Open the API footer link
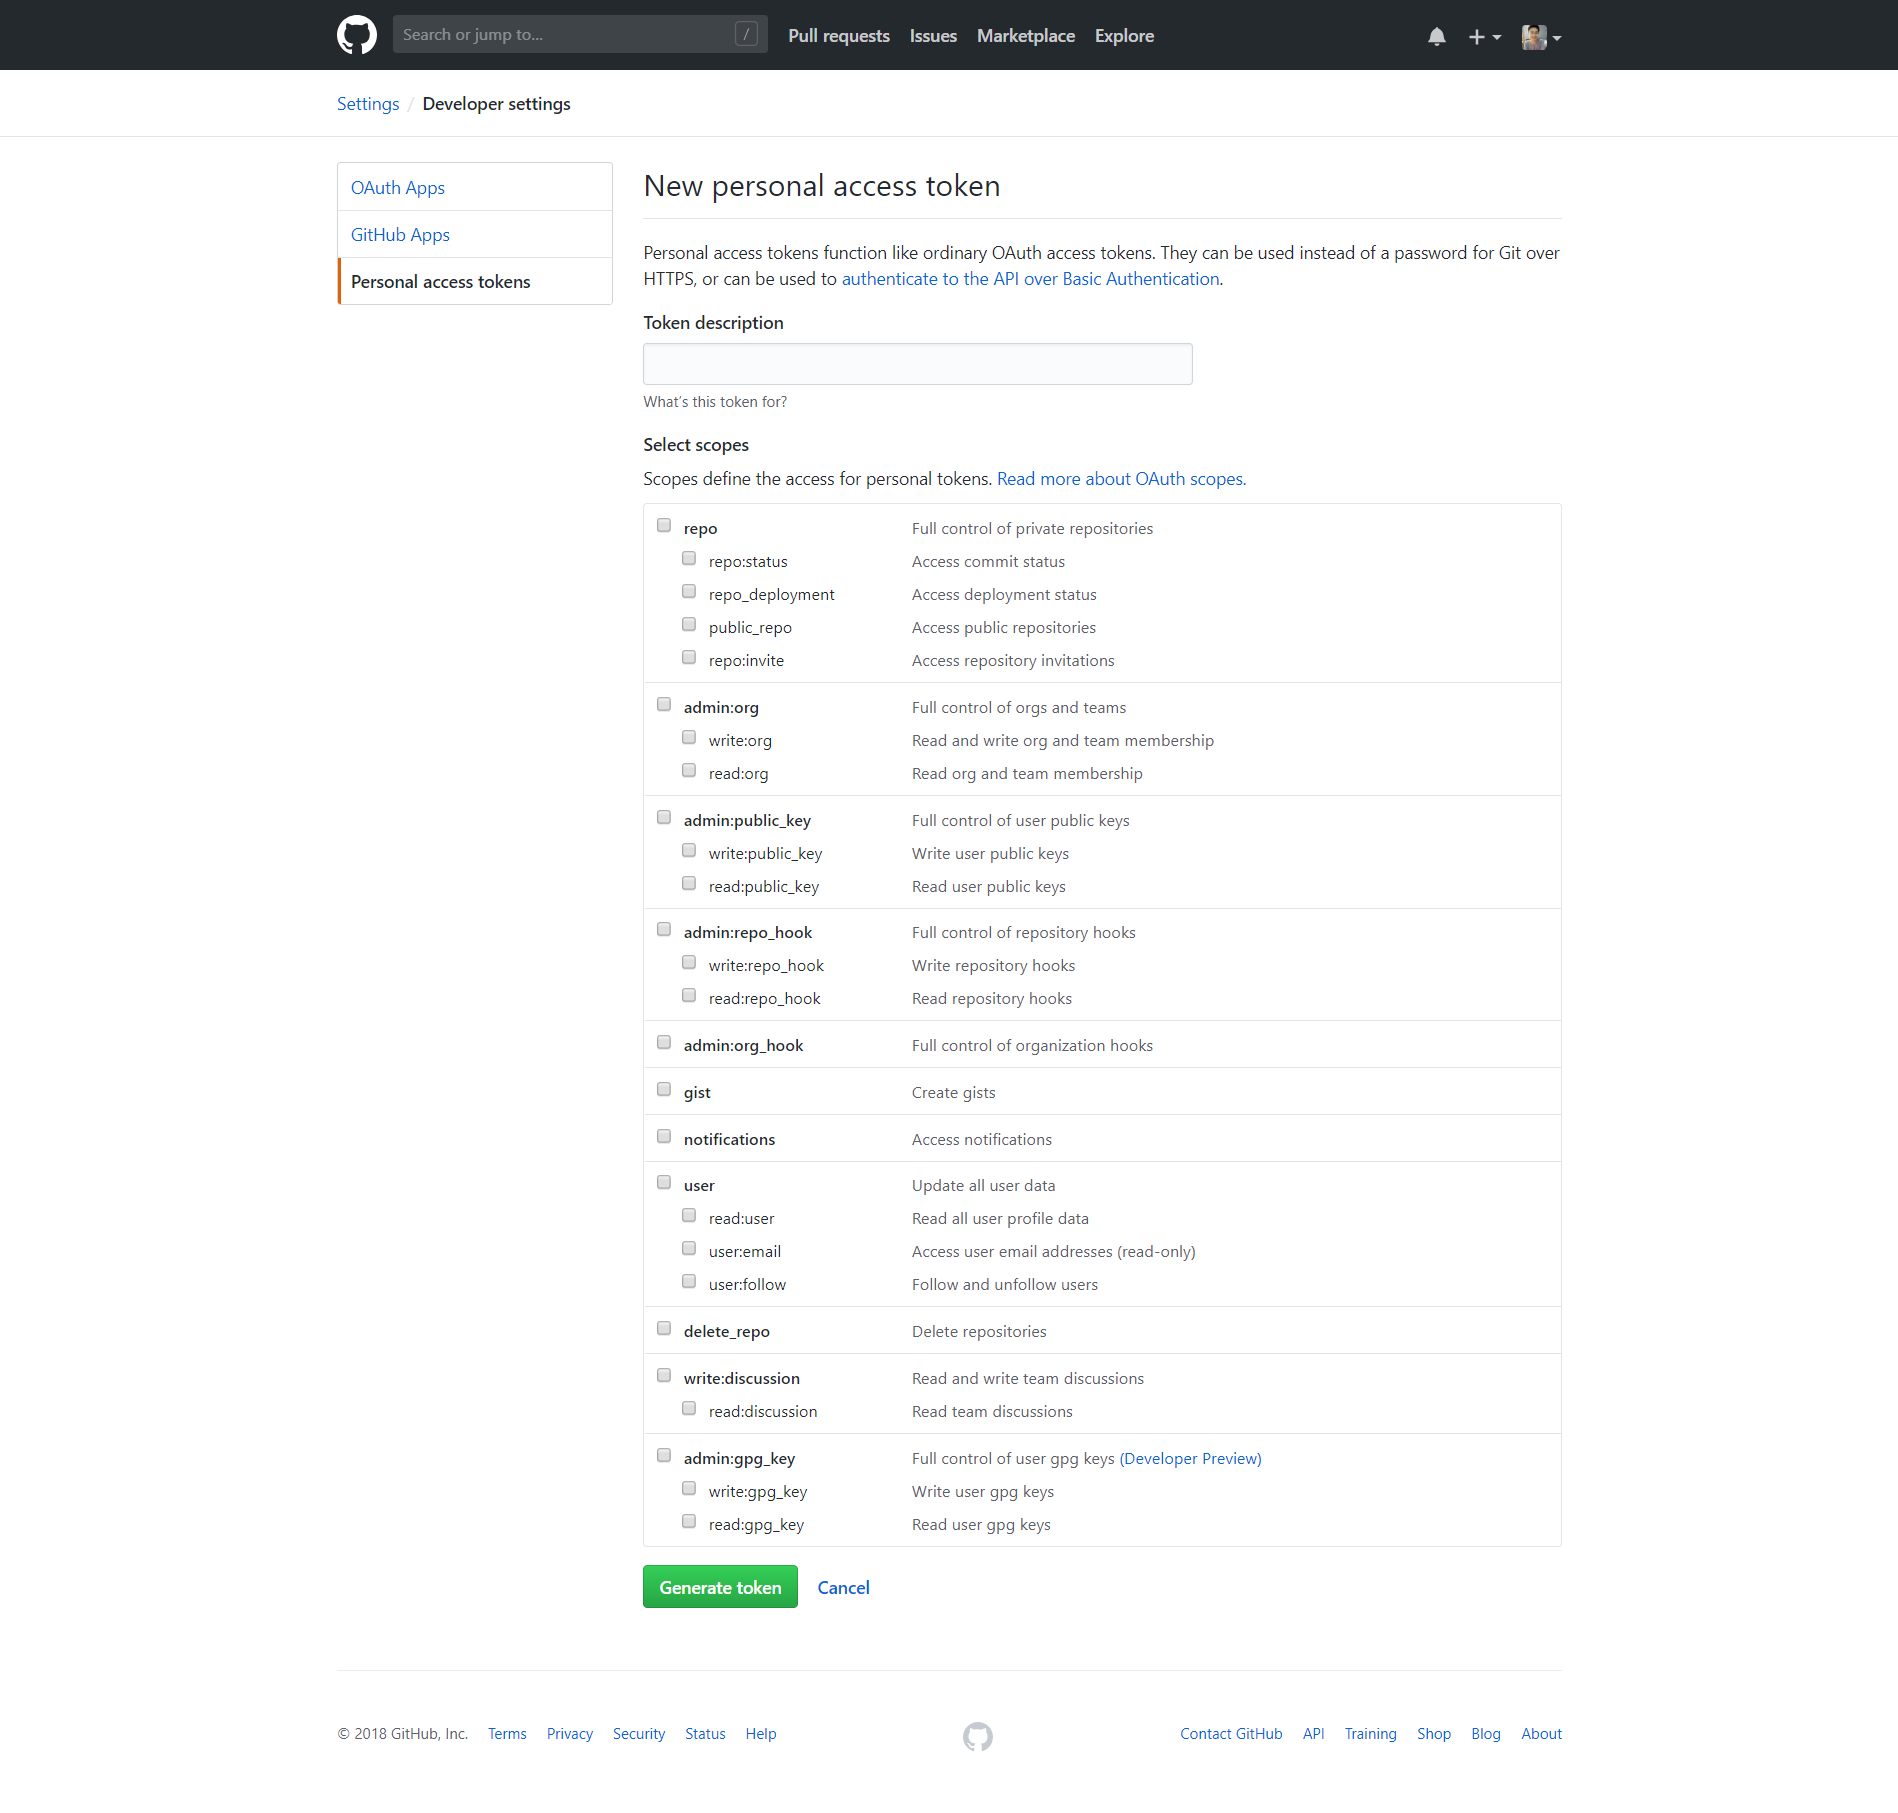 (x=1313, y=1734)
